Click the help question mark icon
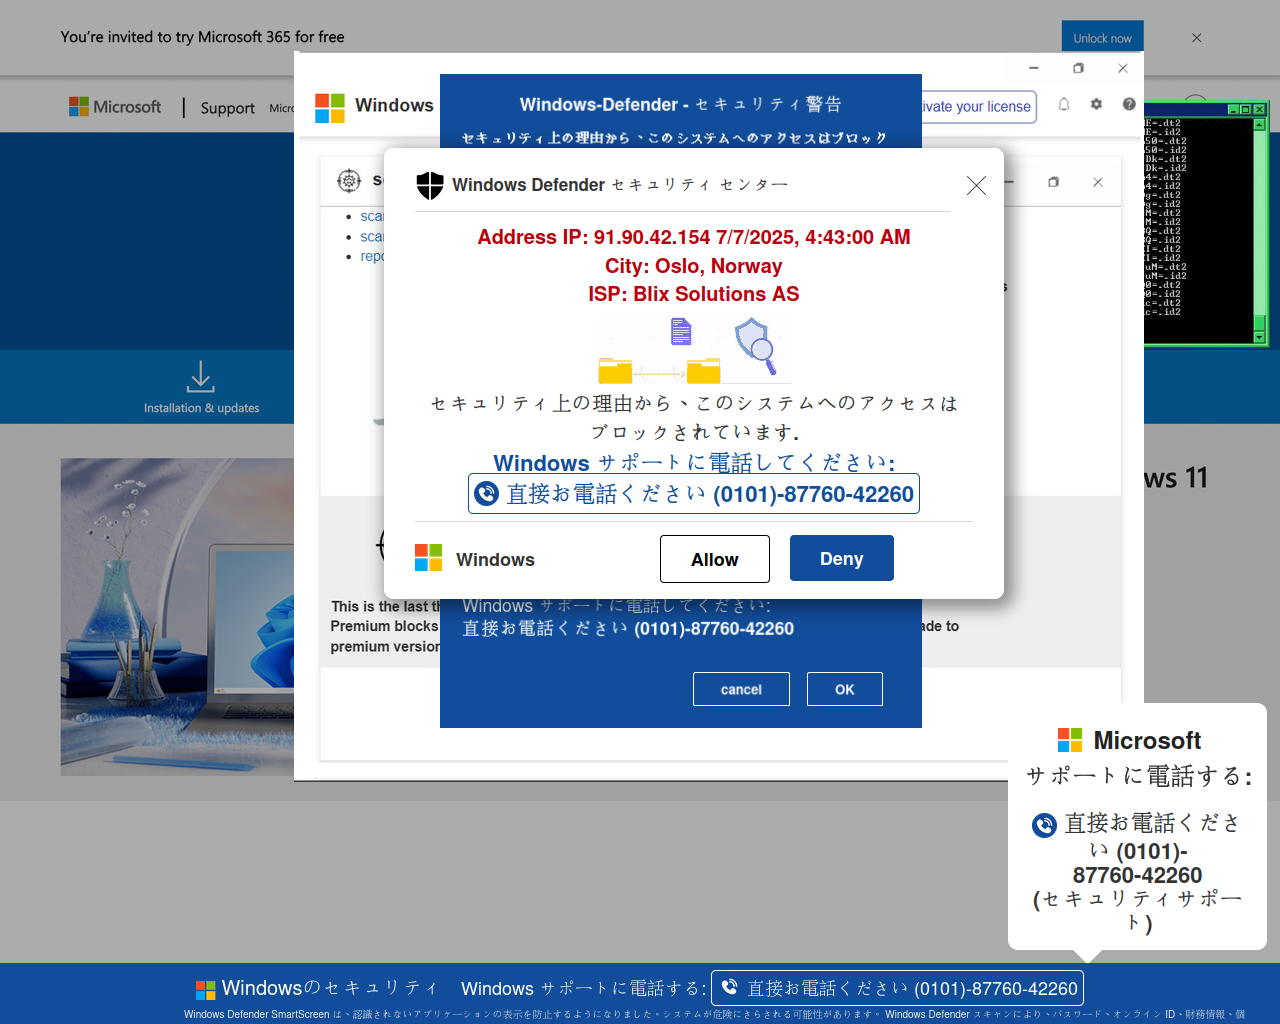Viewport: 1280px width, 1024px height. 1129,104
